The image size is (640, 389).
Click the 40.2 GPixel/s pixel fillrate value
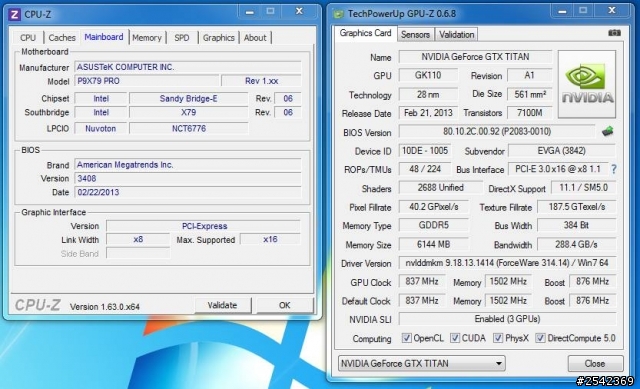(x=433, y=207)
